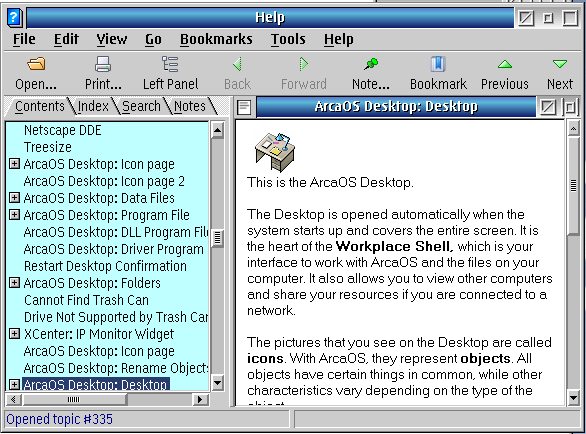Click ArcaOS Desktop: Desktop topic title bar
Screen dimensions: 586x434
coord(396,107)
